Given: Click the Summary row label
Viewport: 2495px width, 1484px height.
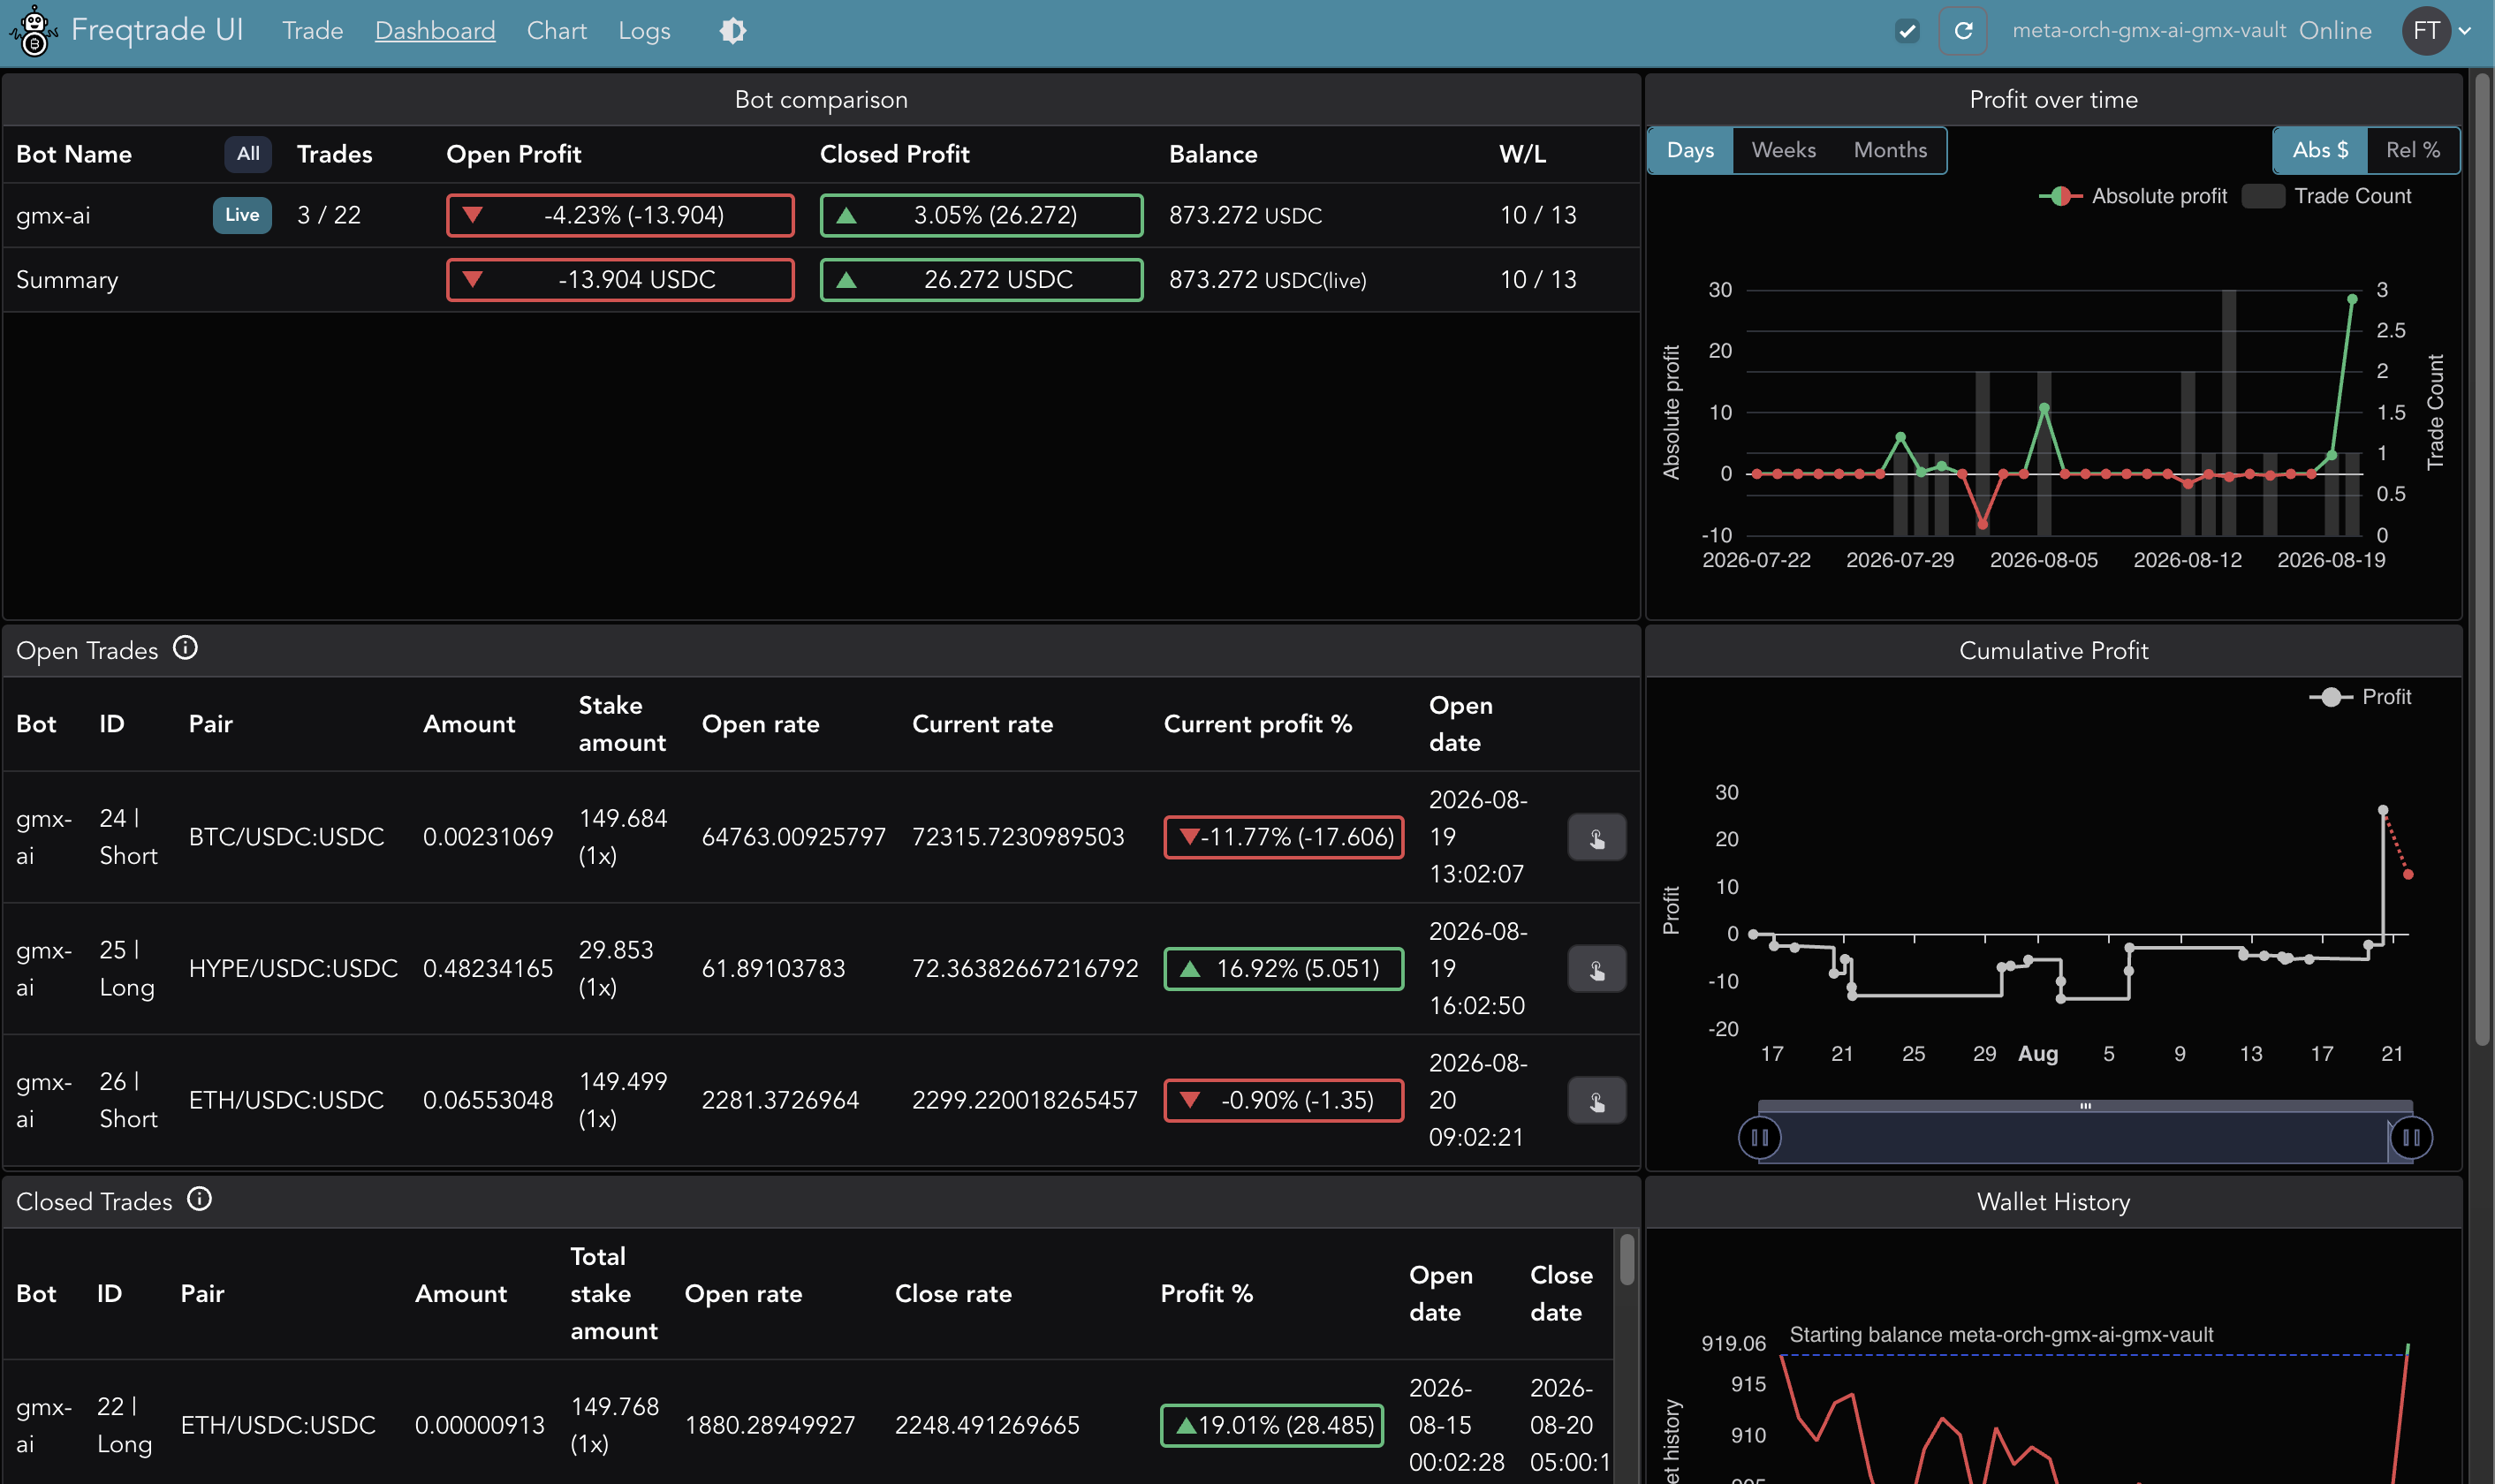Looking at the screenshot, I should point(67,280).
